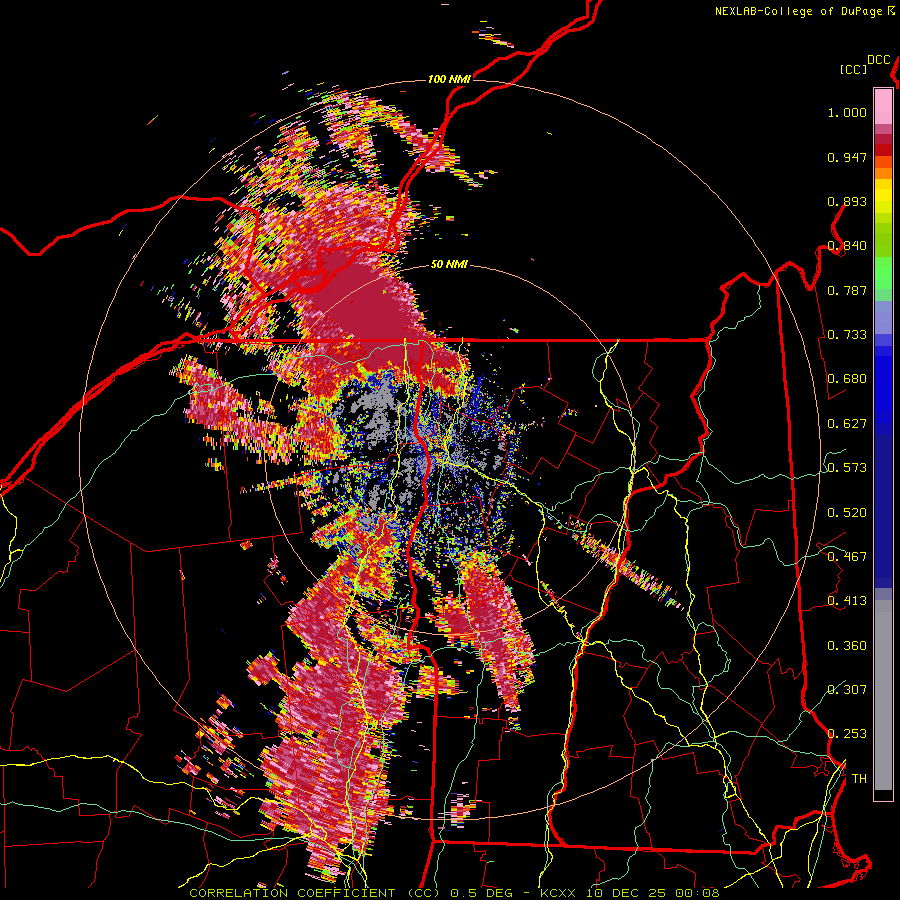Viewport: 900px width, 900px height.
Task: Click the 0.840 color scale value
Action: pos(847,246)
